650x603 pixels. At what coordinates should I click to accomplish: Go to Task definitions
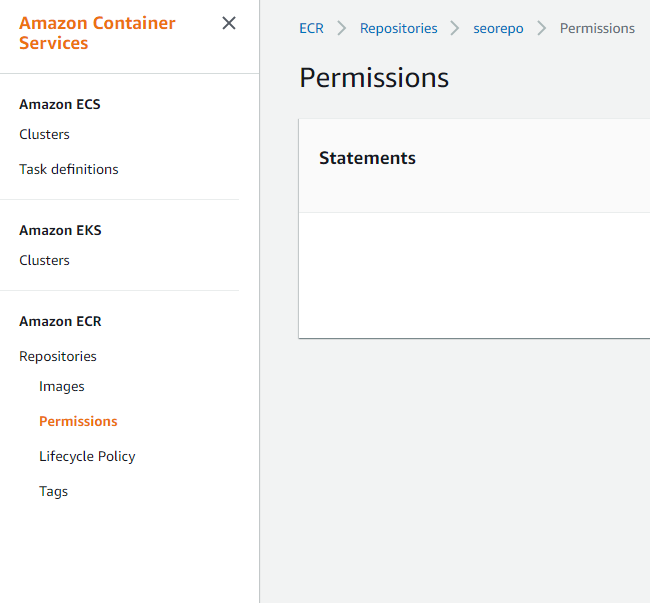pos(68,169)
